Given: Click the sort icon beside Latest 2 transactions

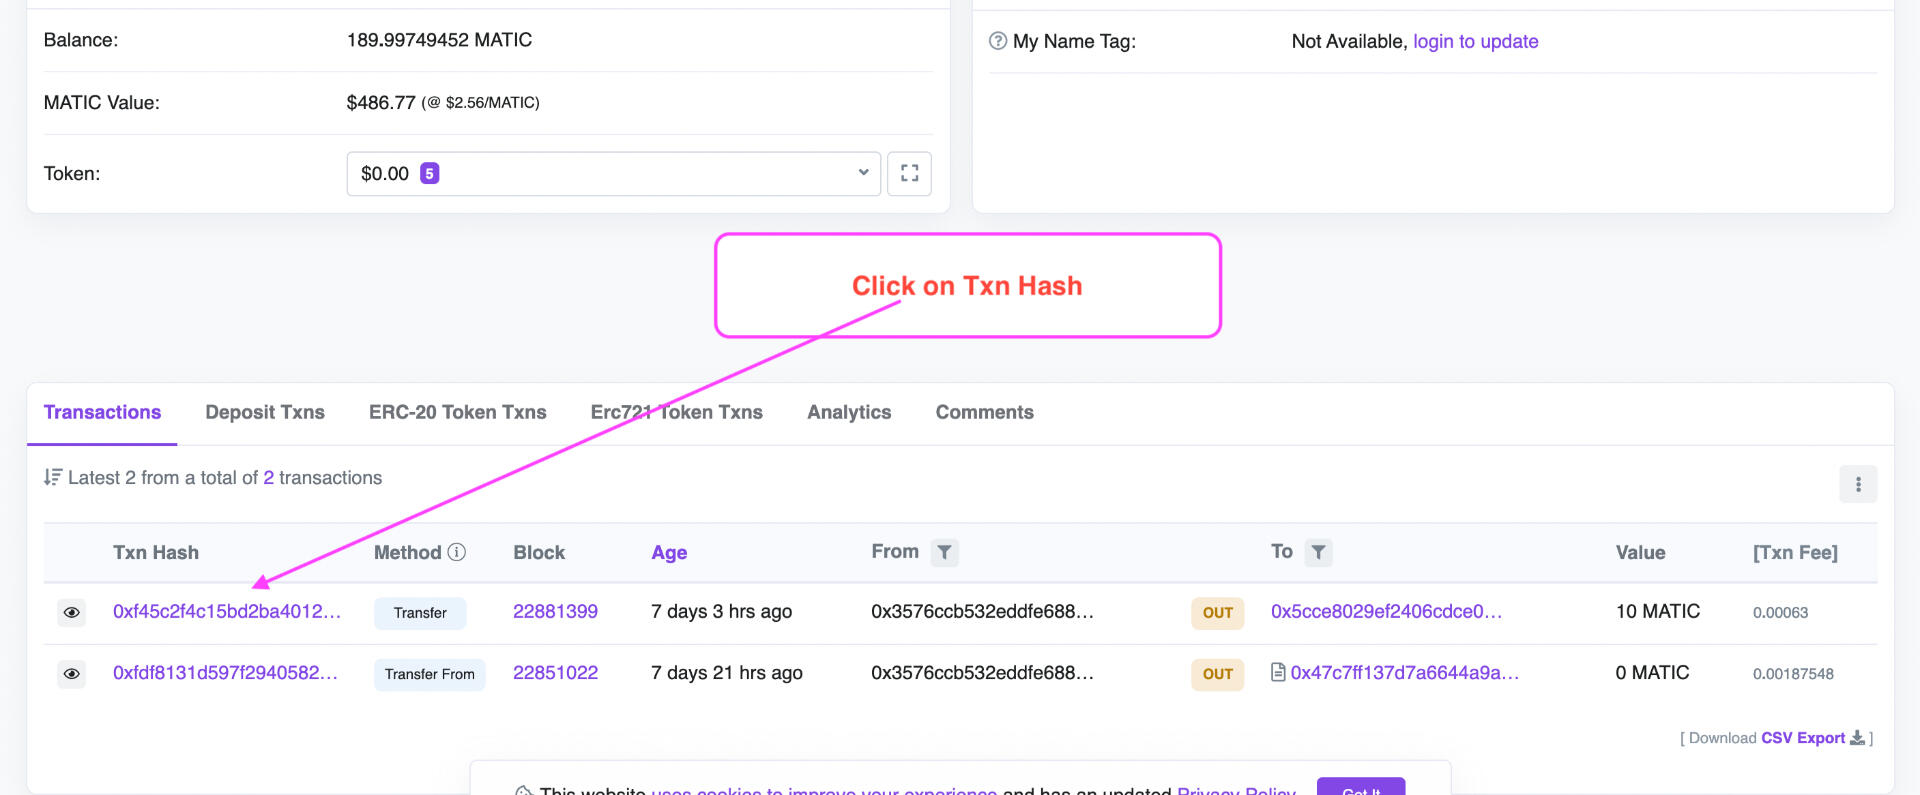Looking at the screenshot, I should pos(52,477).
